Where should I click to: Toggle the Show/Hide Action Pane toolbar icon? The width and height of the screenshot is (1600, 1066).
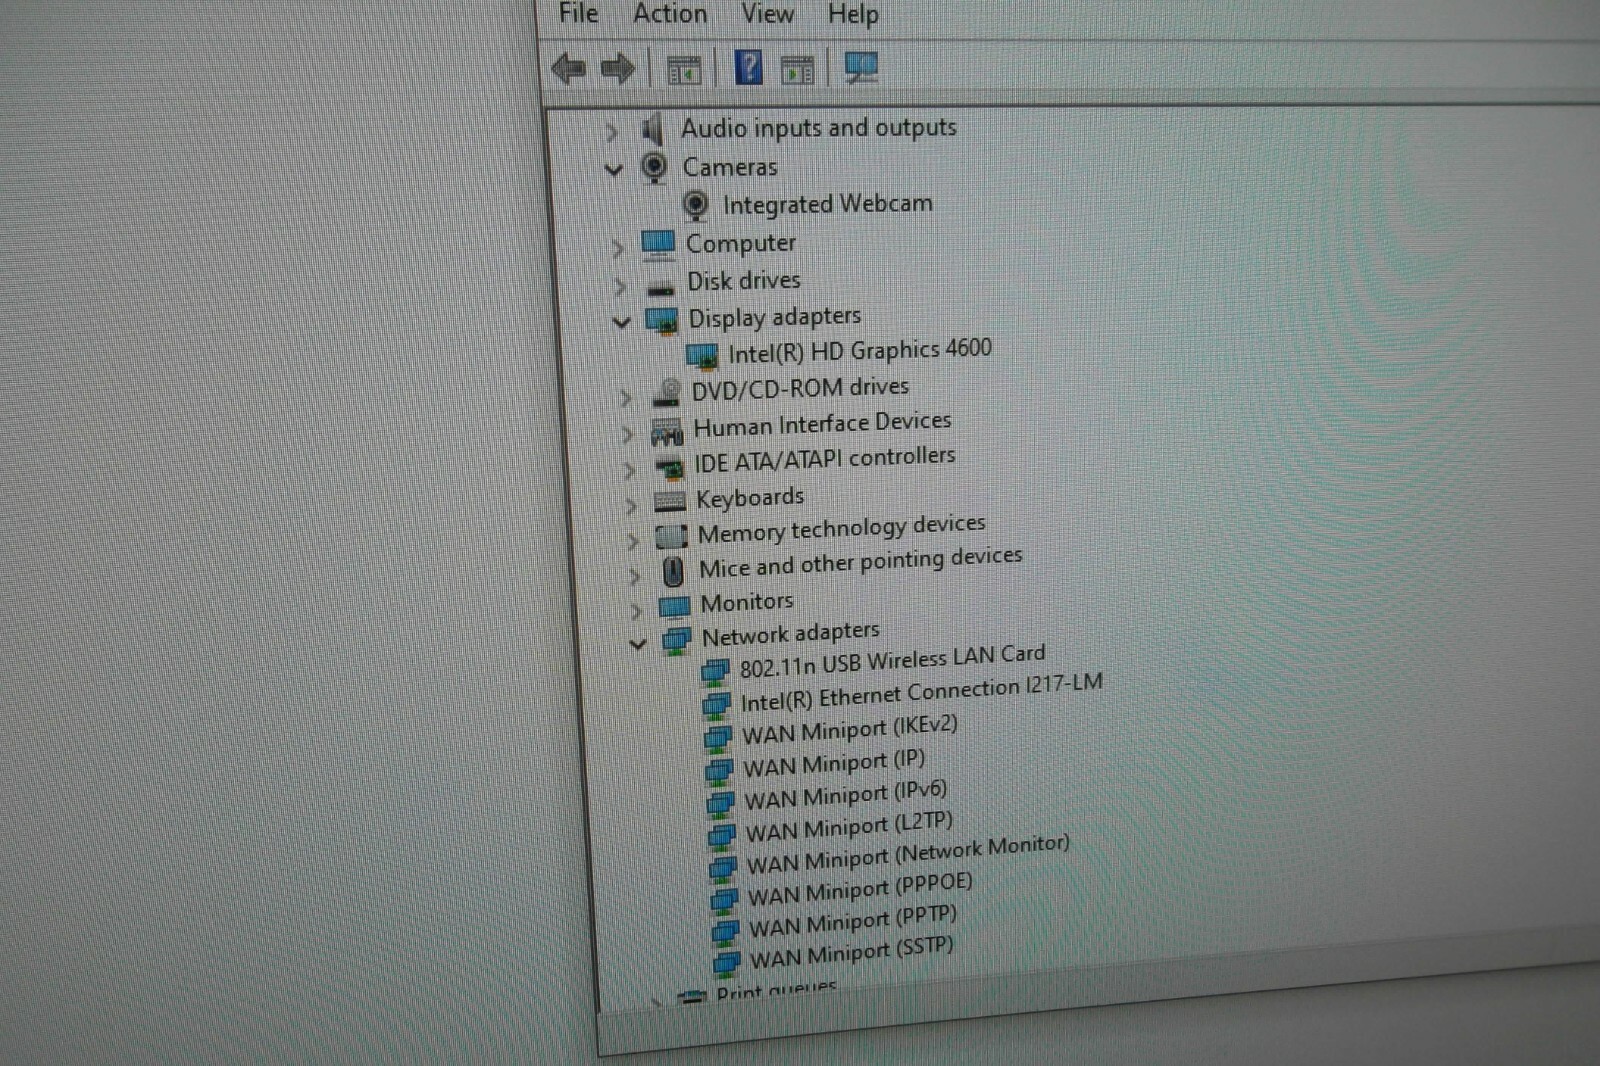[x=797, y=70]
